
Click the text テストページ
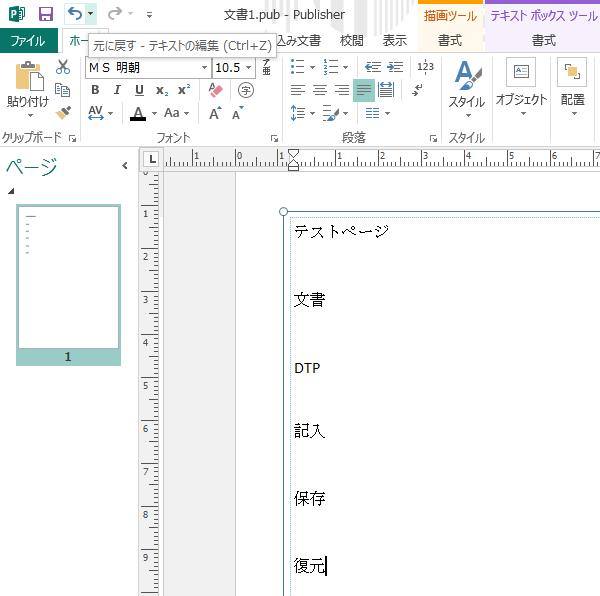click(341, 231)
